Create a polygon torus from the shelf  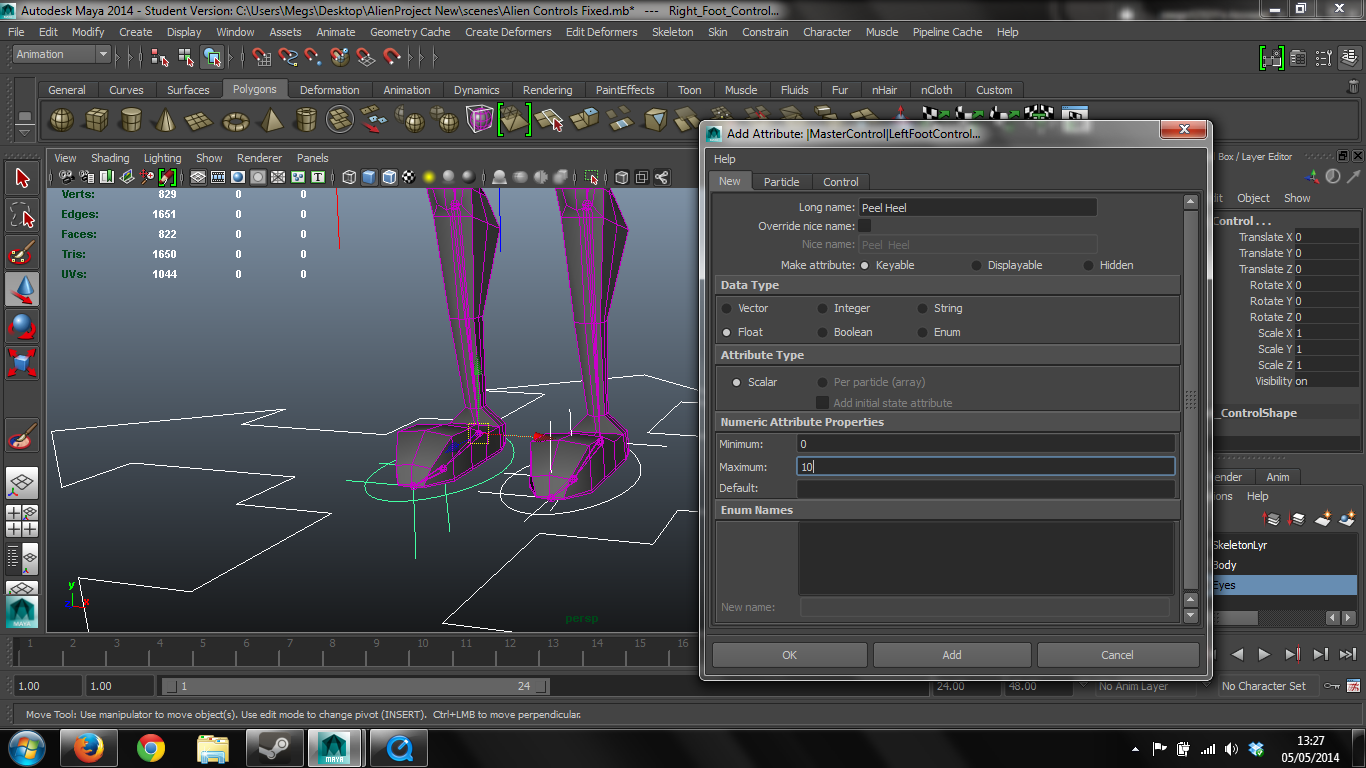234,119
